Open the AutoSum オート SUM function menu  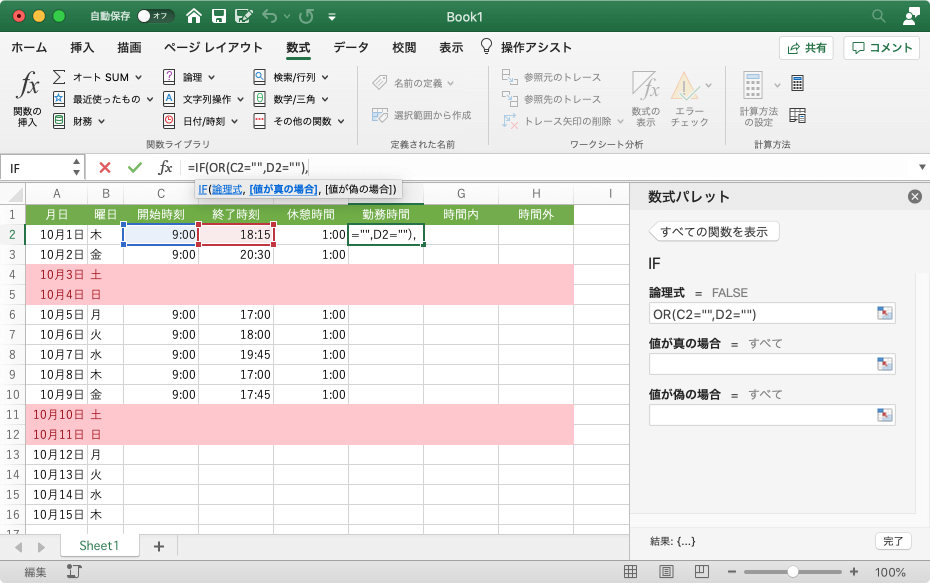click(98, 77)
